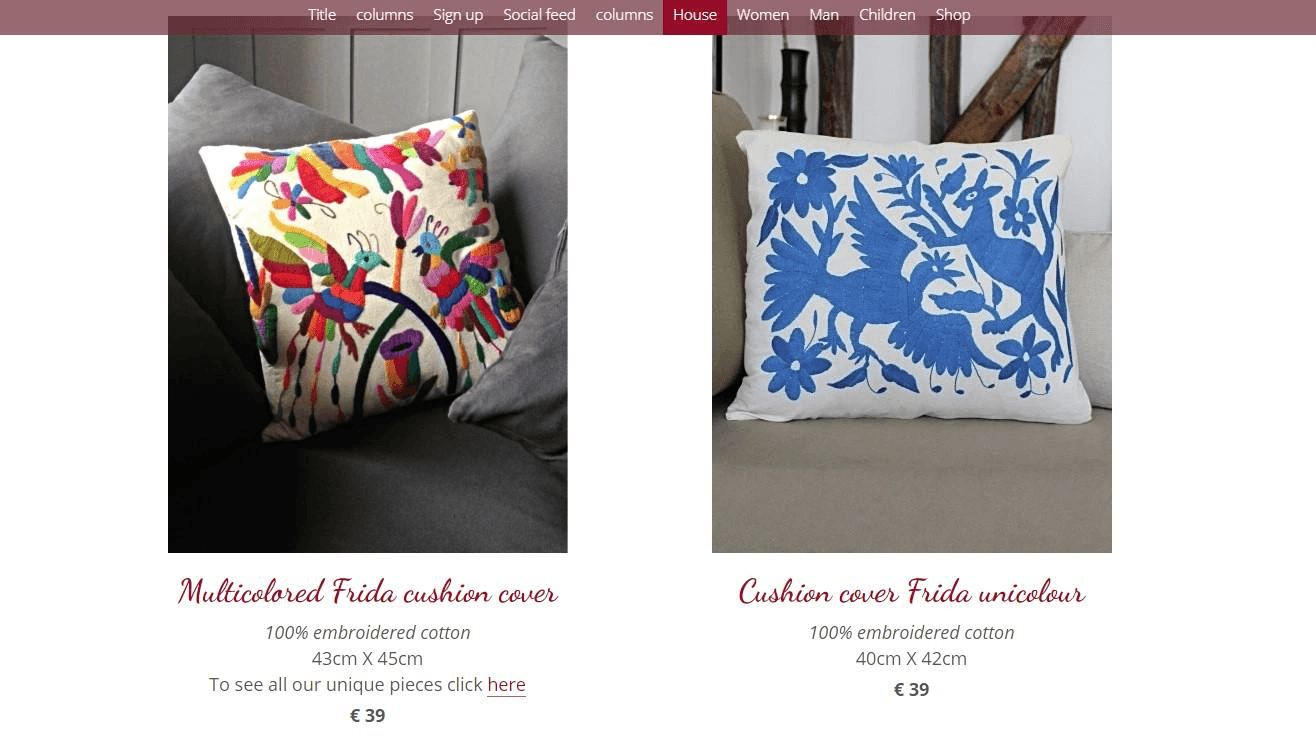Click the blue embroidered cushion photo
Viewport: 1316px width, 753px height.
912,285
